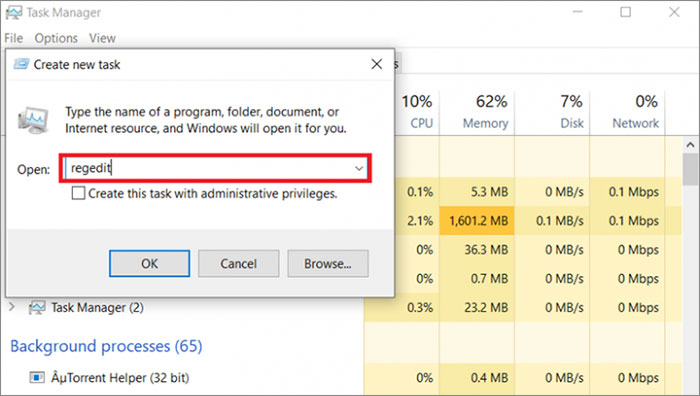Open the Open field dropdown arrow

tap(359, 168)
